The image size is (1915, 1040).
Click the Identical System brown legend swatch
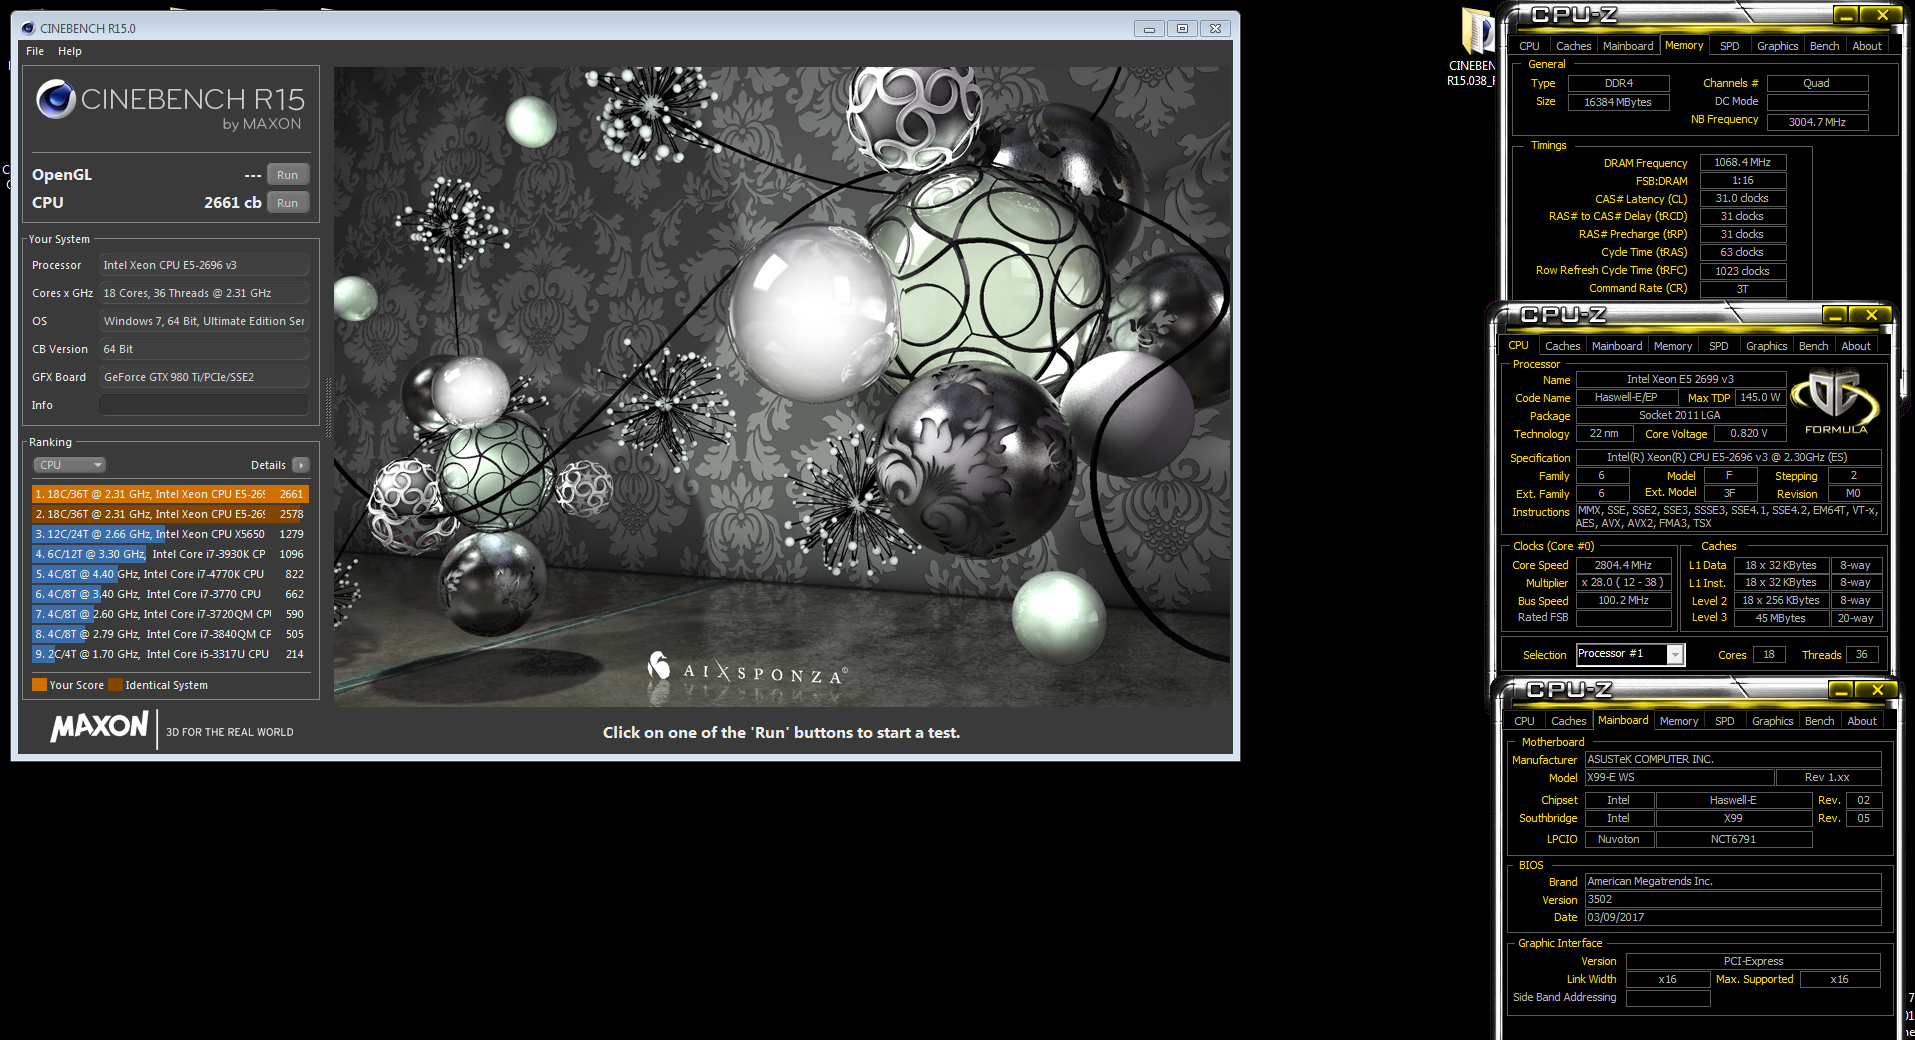(115, 685)
